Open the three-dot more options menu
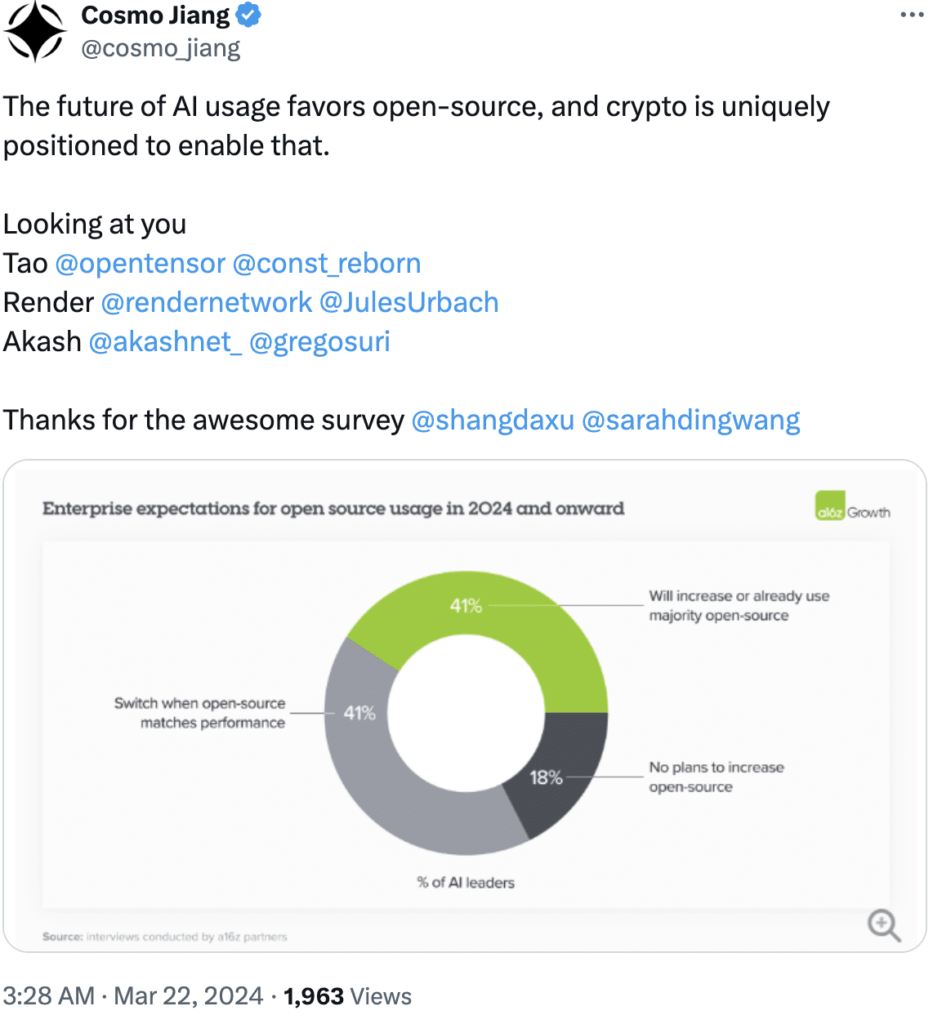The height and width of the screenshot is (1024, 951). click(x=912, y=15)
